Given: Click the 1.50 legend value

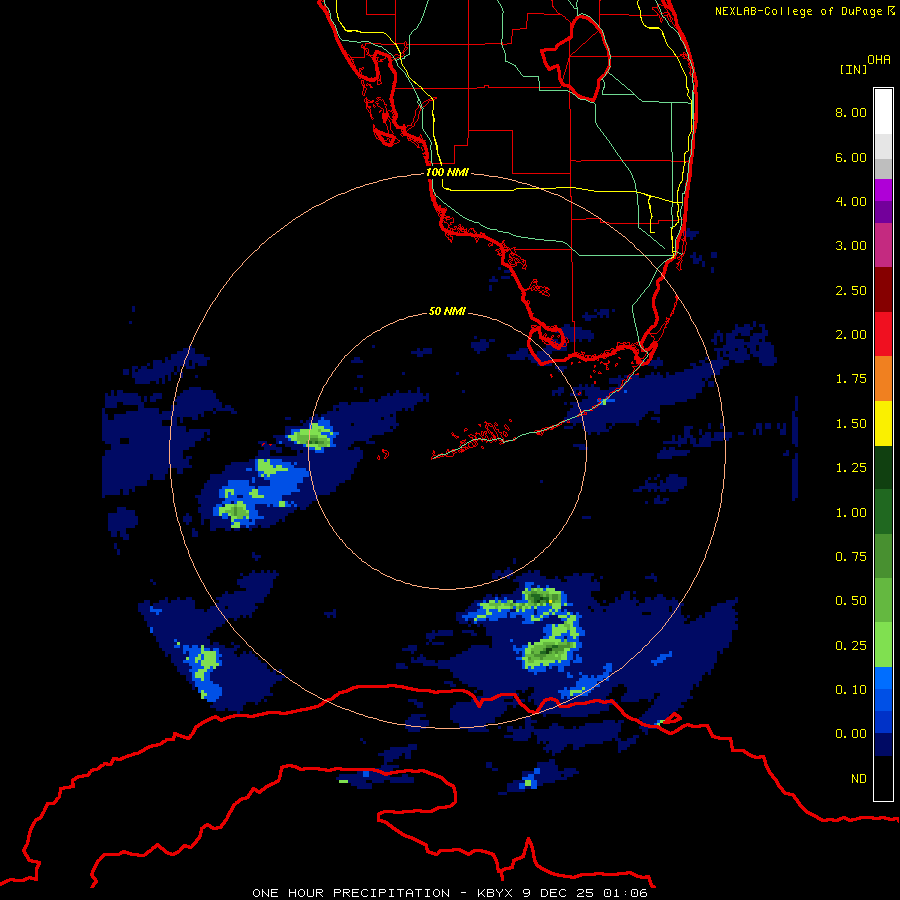Looking at the screenshot, I should [x=851, y=424].
